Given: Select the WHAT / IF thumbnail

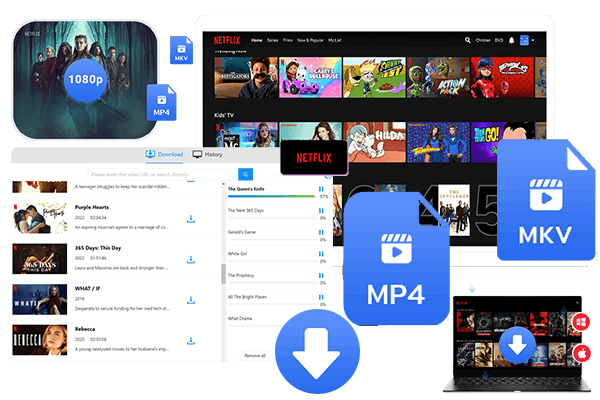Looking at the screenshot, I should pos(40,299).
